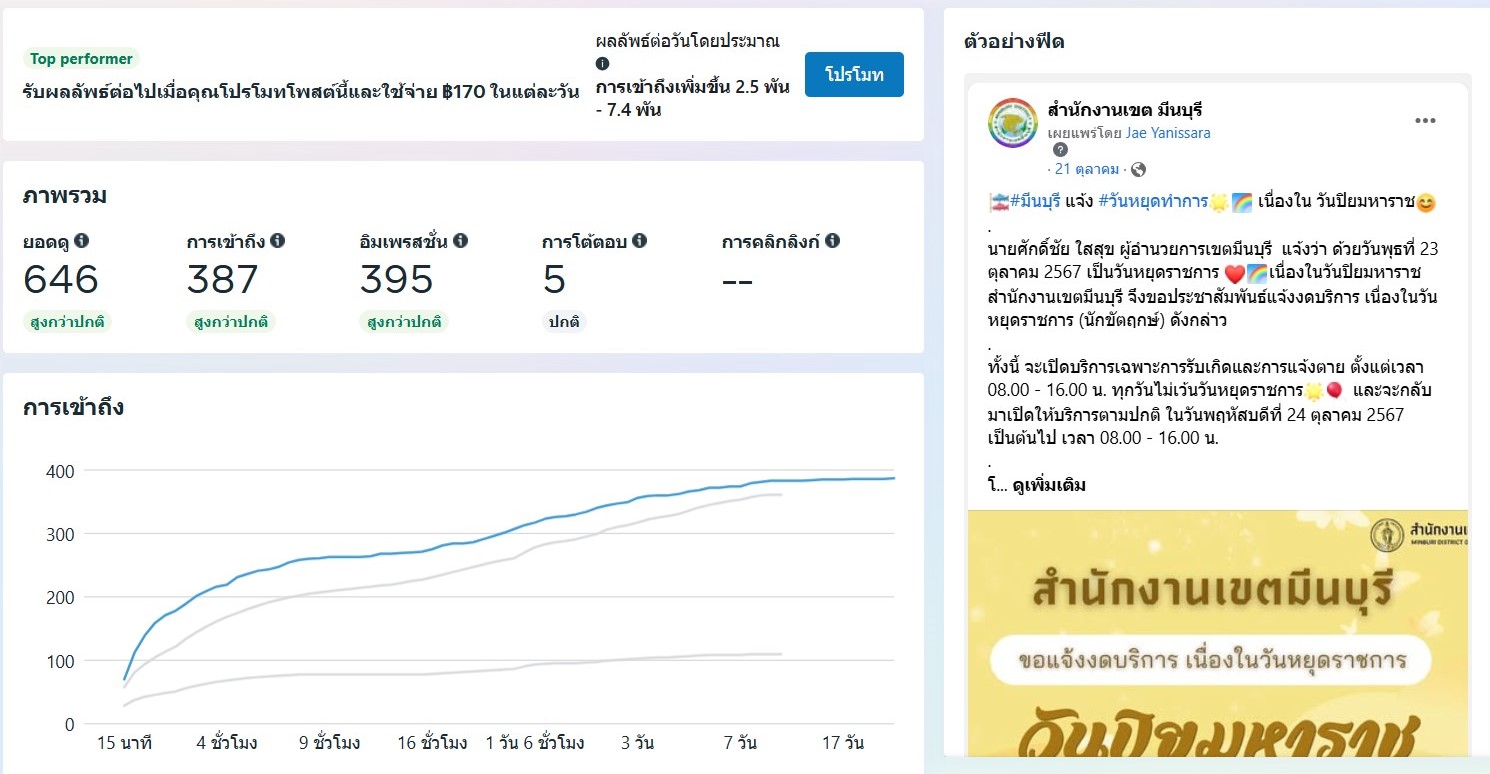Click info icon under ผลลัพธ์ต่อวันโดยประมาณ

pos(602,64)
